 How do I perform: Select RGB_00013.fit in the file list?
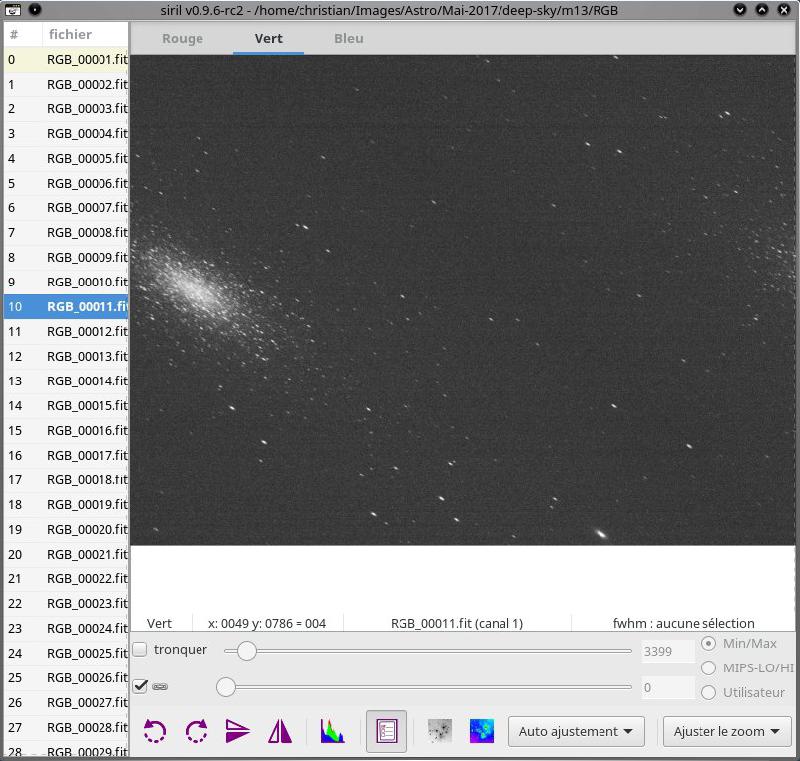66,357
